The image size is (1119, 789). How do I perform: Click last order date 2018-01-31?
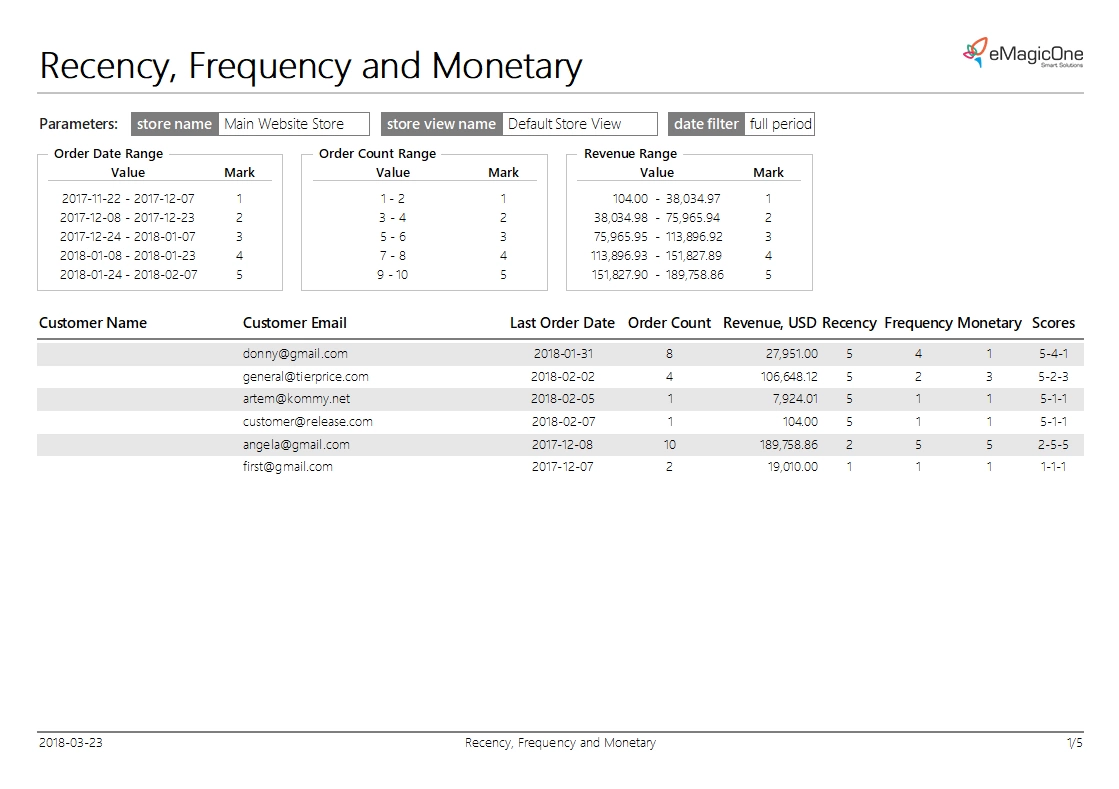(563, 354)
